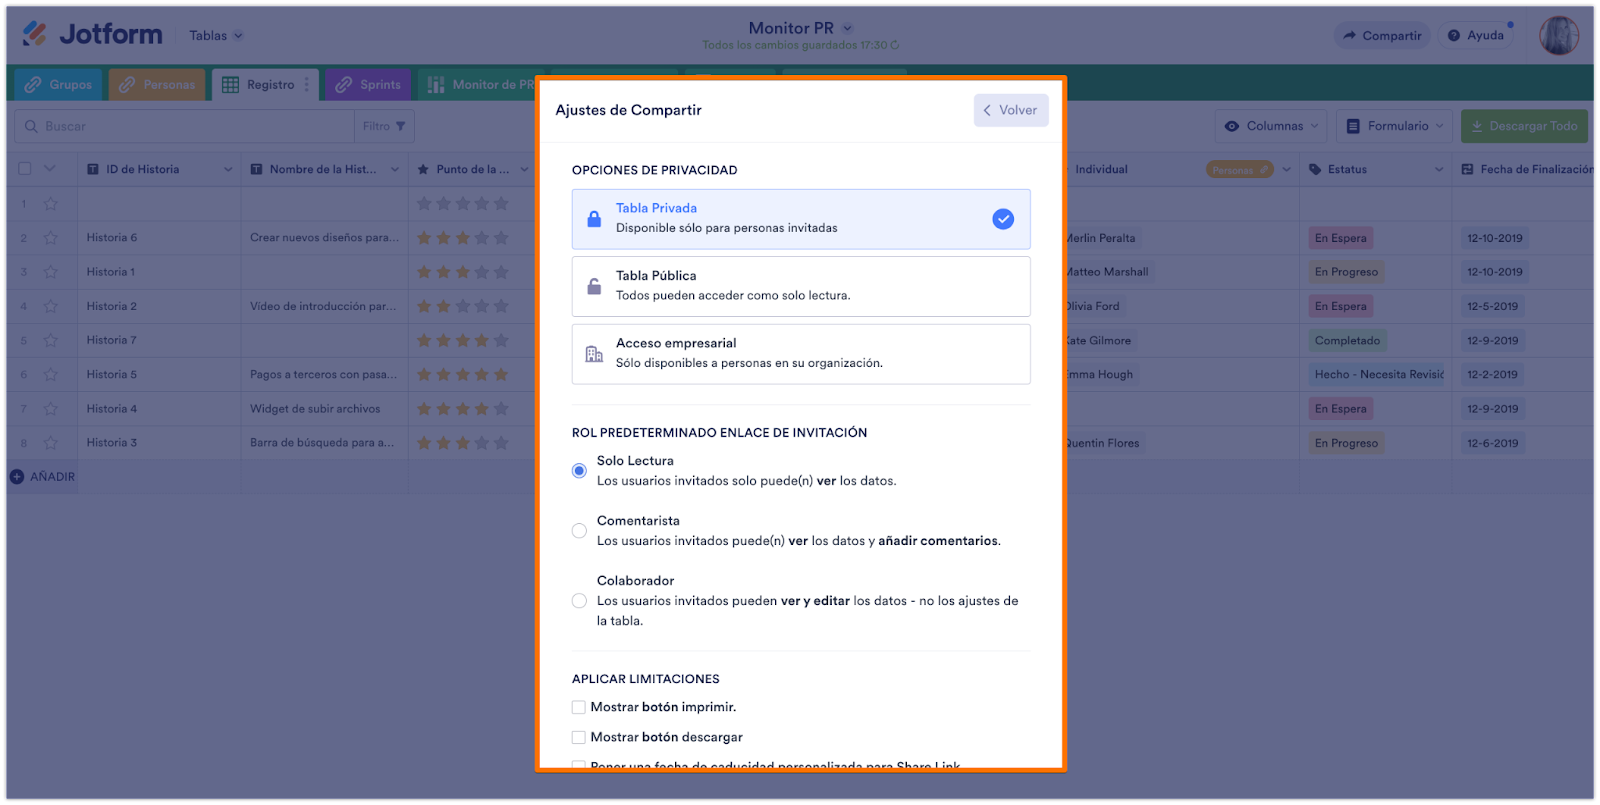The width and height of the screenshot is (1600, 805).
Task: Click the favorite star in row number 1
Action: [x=51, y=204]
